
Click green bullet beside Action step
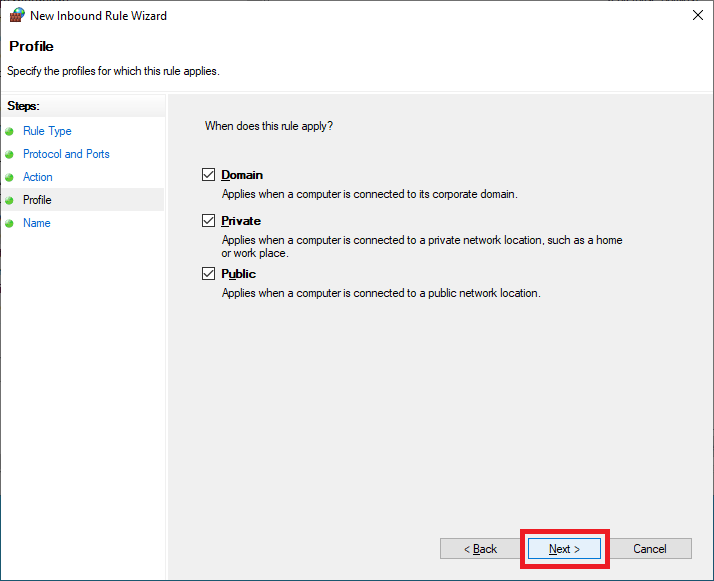pyautogui.click(x=10, y=177)
